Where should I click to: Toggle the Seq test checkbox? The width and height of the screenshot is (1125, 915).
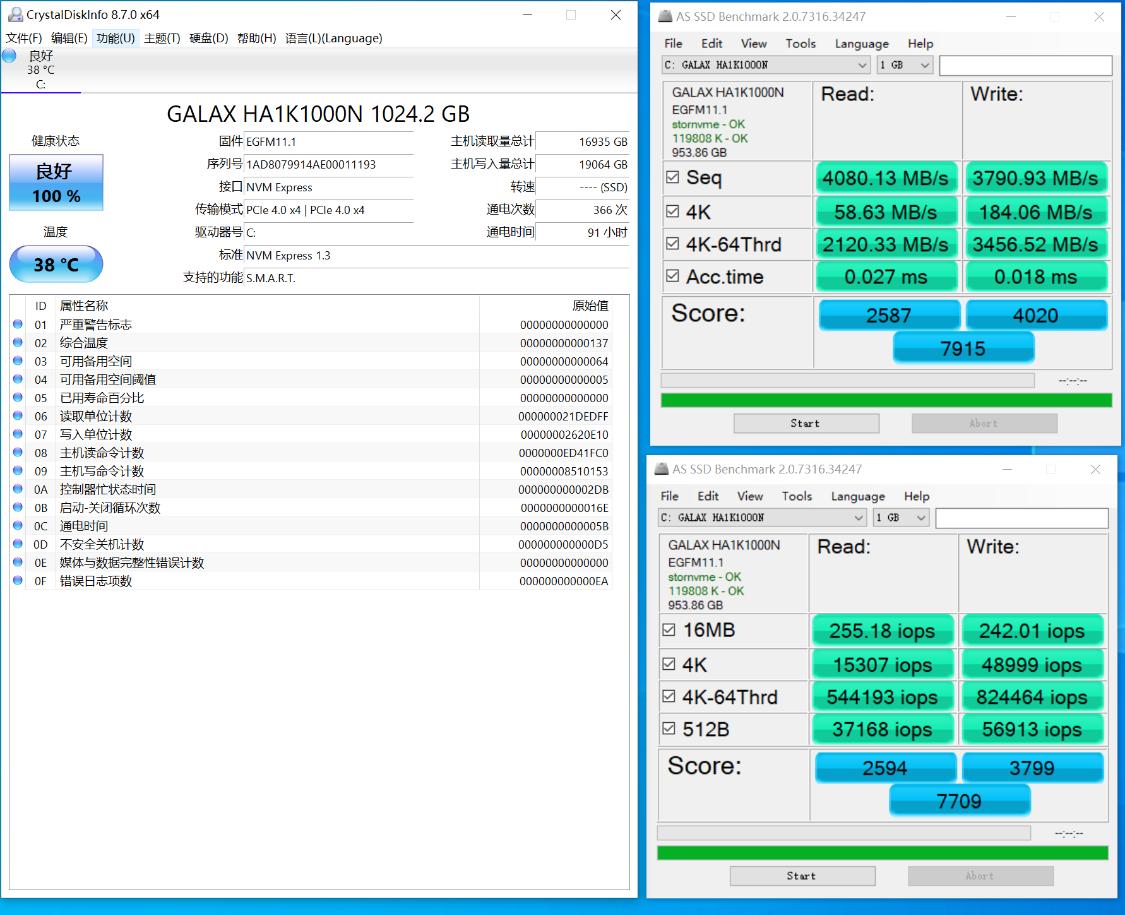(x=673, y=177)
